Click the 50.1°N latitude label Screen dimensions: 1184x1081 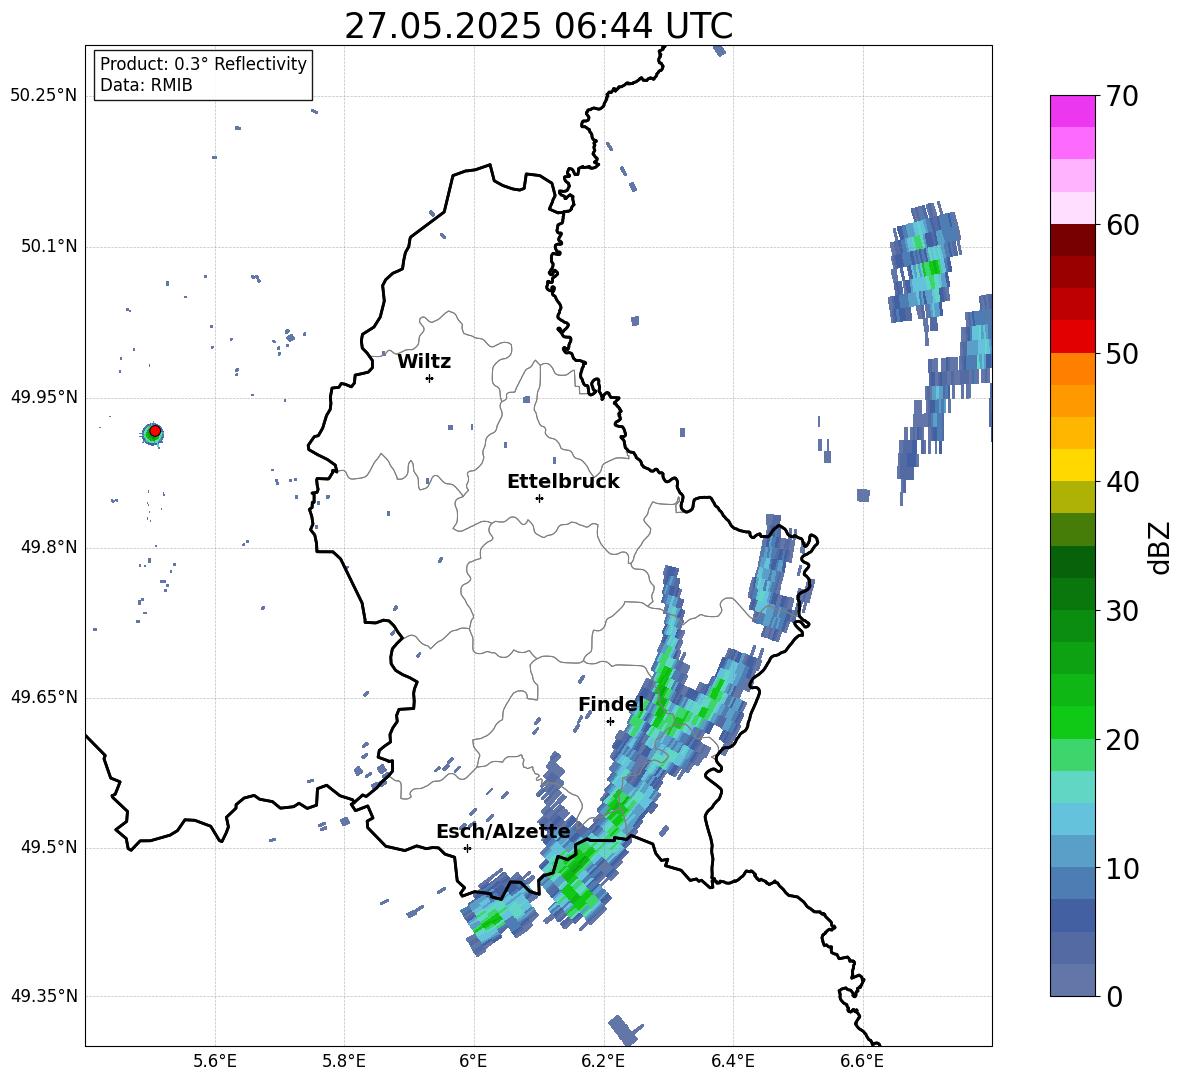pyautogui.click(x=50, y=247)
